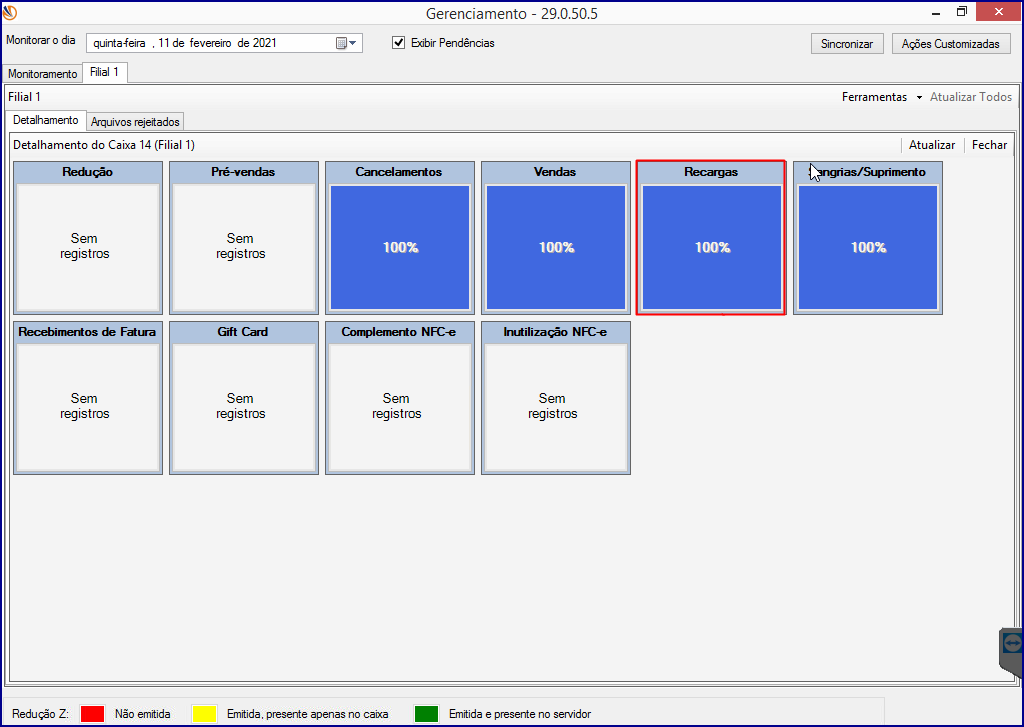1024x727 pixels.
Task: Open the Redução tile
Action: pyautogui.click(x=88, y=238)
